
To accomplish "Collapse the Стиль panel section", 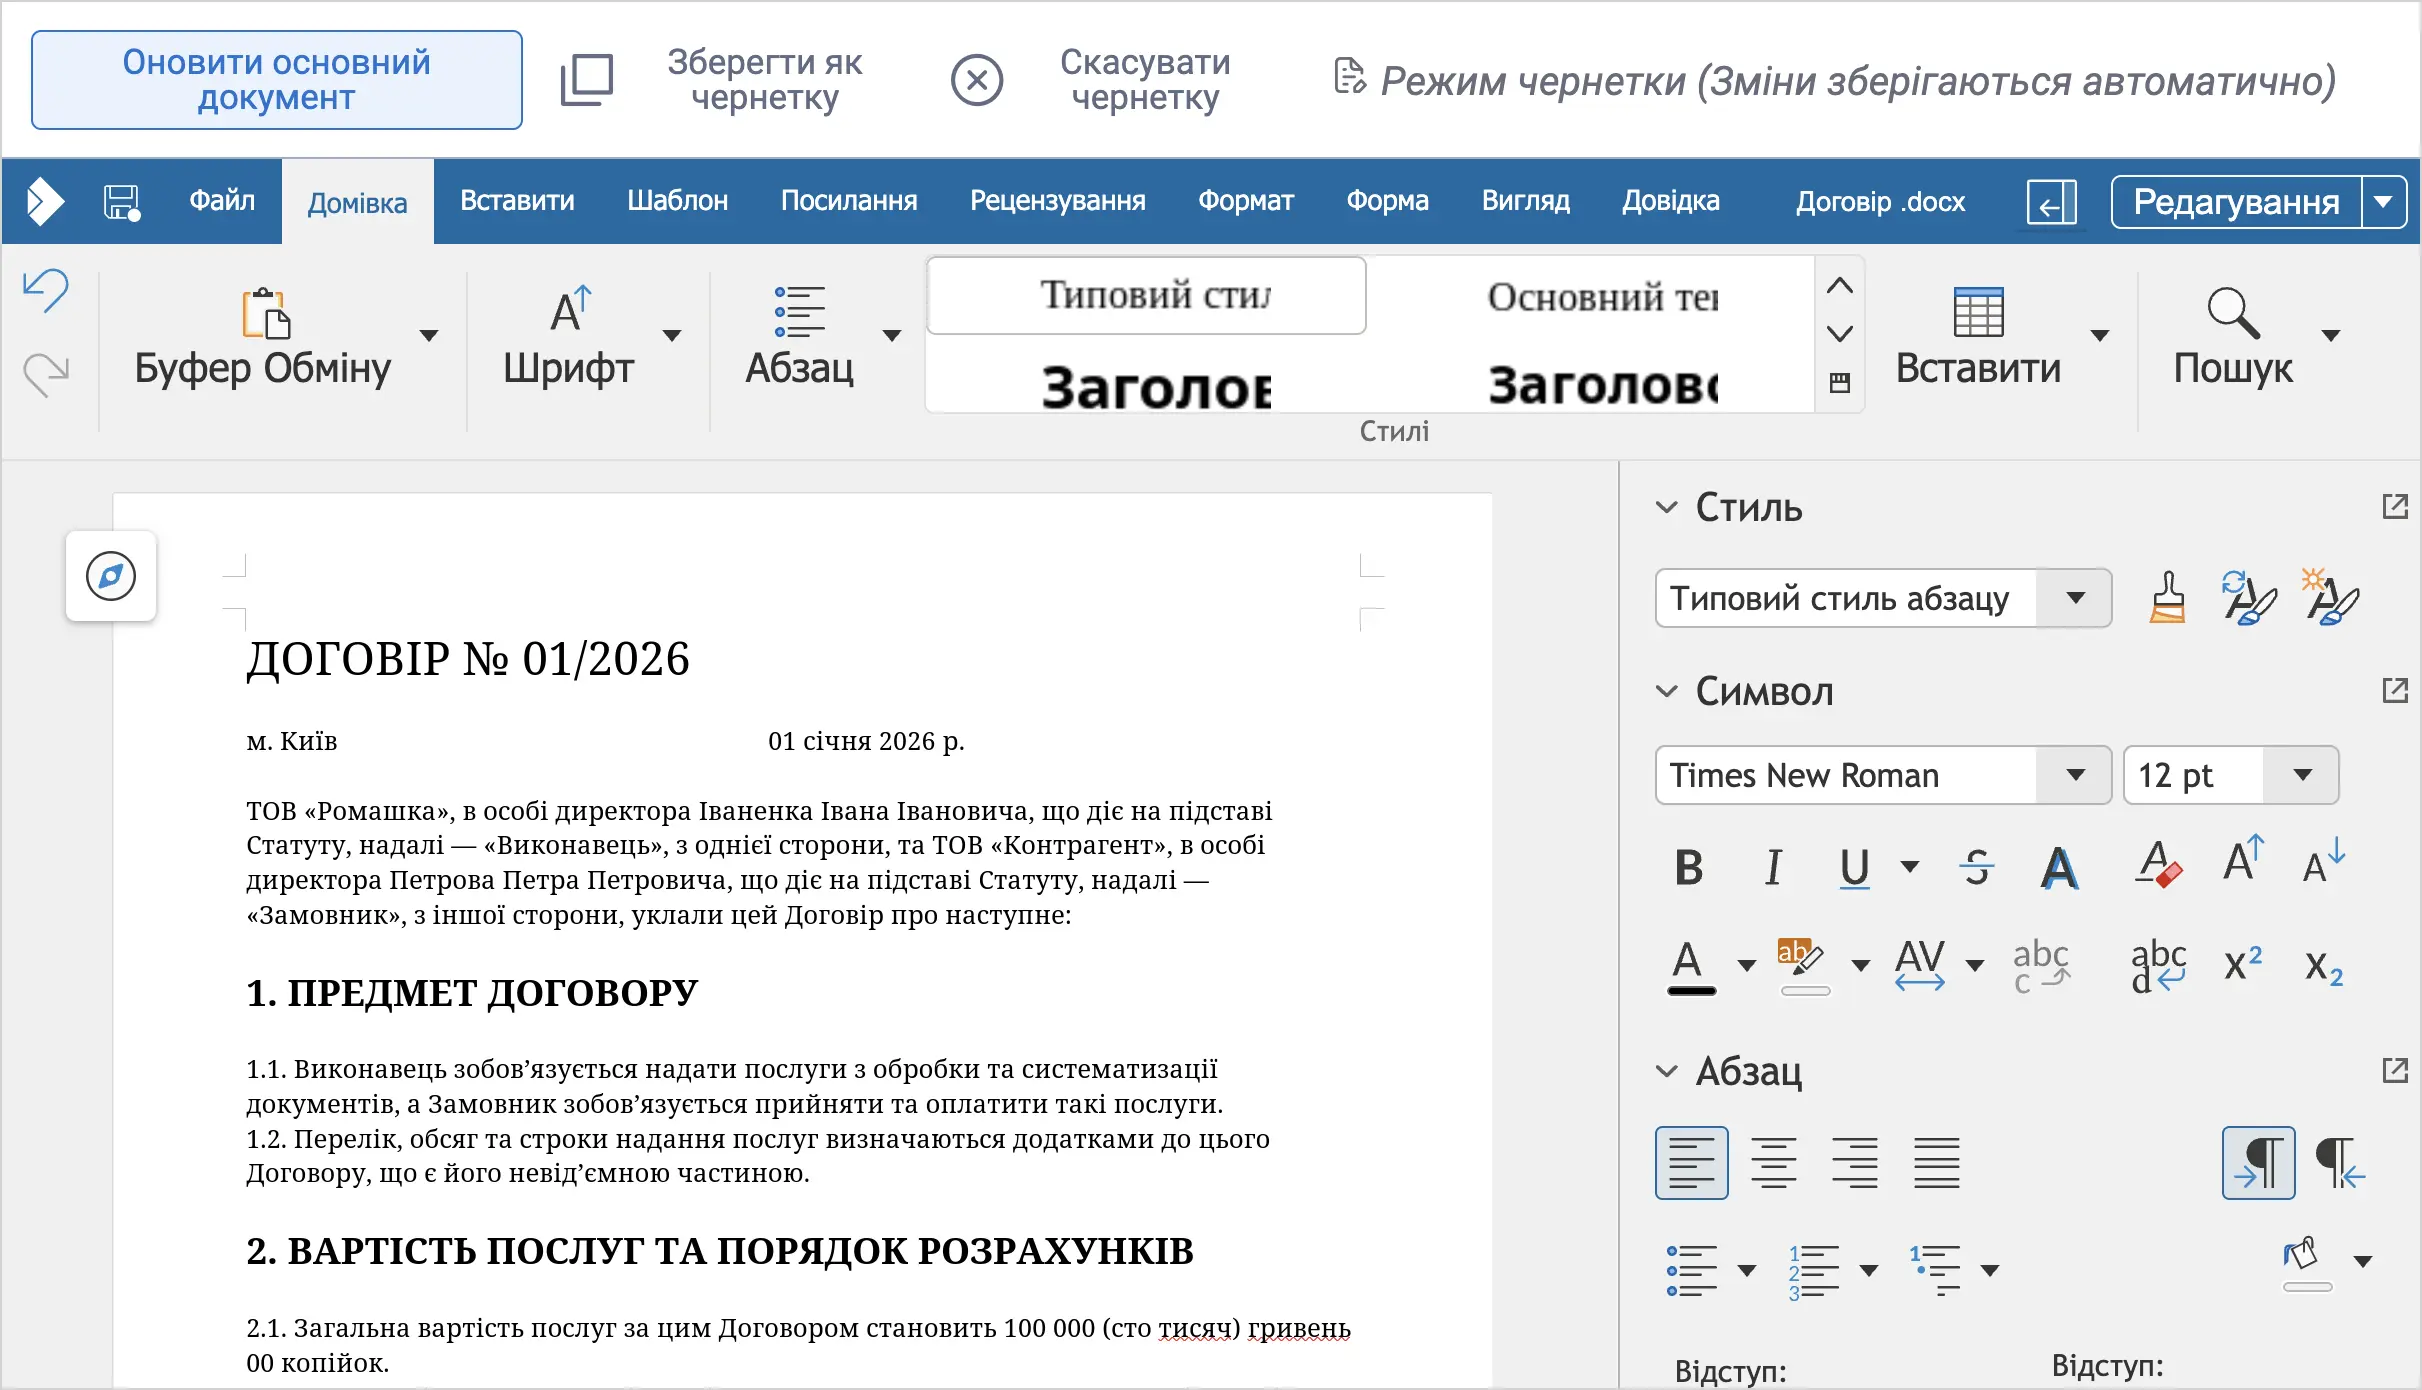I will 1666,508.
